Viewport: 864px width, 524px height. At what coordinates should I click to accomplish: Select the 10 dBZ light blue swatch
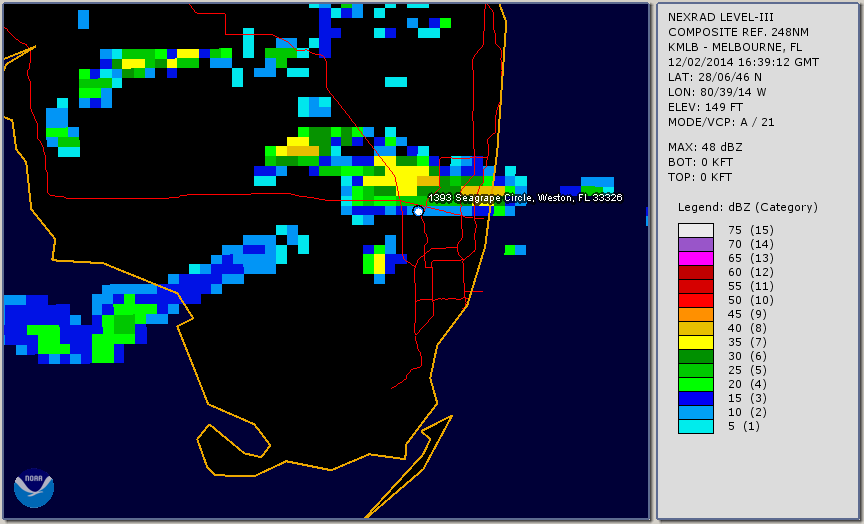click(x=695, y=412)
